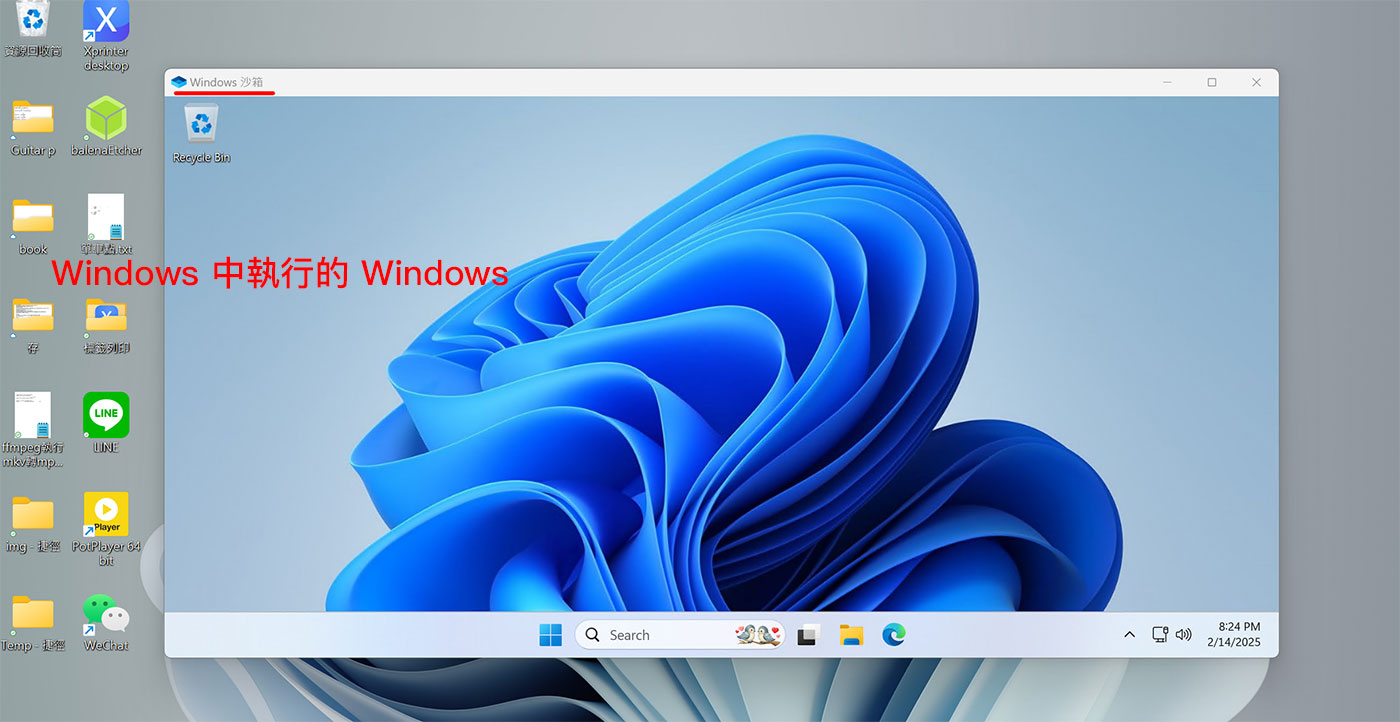Image resolution: width=1400 pixels, height=722 pixels.
Task: Select the 存 folder on desktop
Action: point(33,325)
